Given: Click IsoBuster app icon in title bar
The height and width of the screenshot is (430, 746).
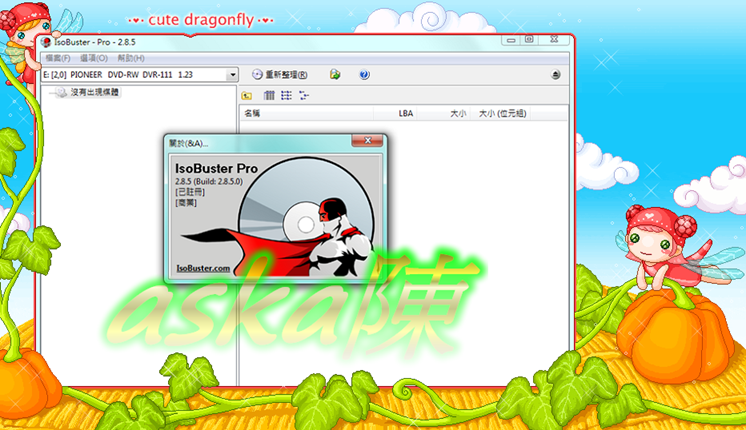Looking at the screenshot, I should (x=46, y=42).
